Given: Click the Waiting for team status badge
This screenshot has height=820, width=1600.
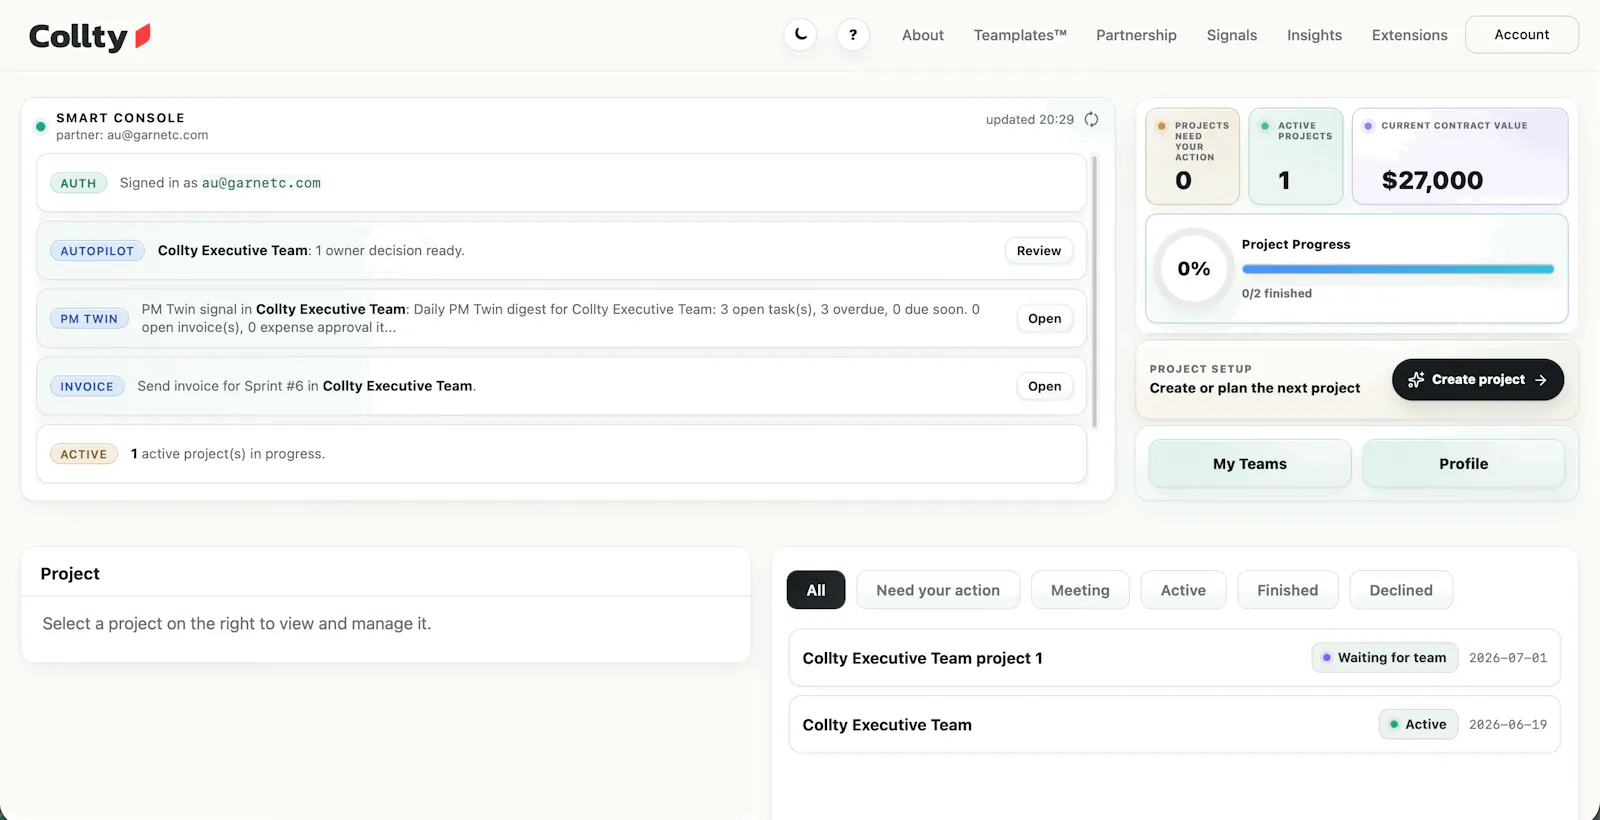Looking at the screenshot, I should [1384, 658].
